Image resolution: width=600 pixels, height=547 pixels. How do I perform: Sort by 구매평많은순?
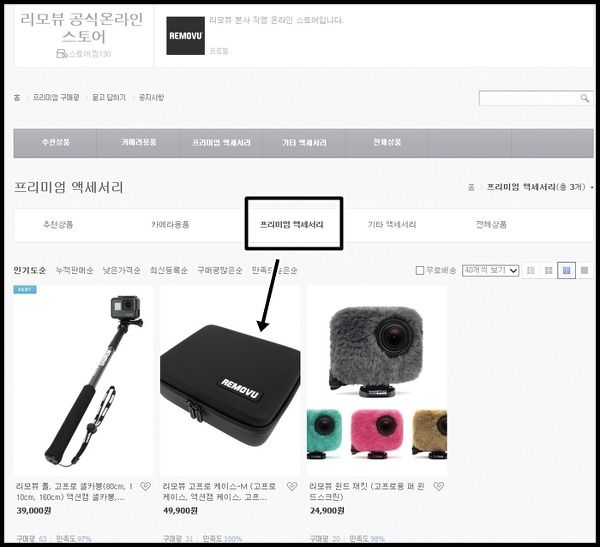click(x=220, y=270)
